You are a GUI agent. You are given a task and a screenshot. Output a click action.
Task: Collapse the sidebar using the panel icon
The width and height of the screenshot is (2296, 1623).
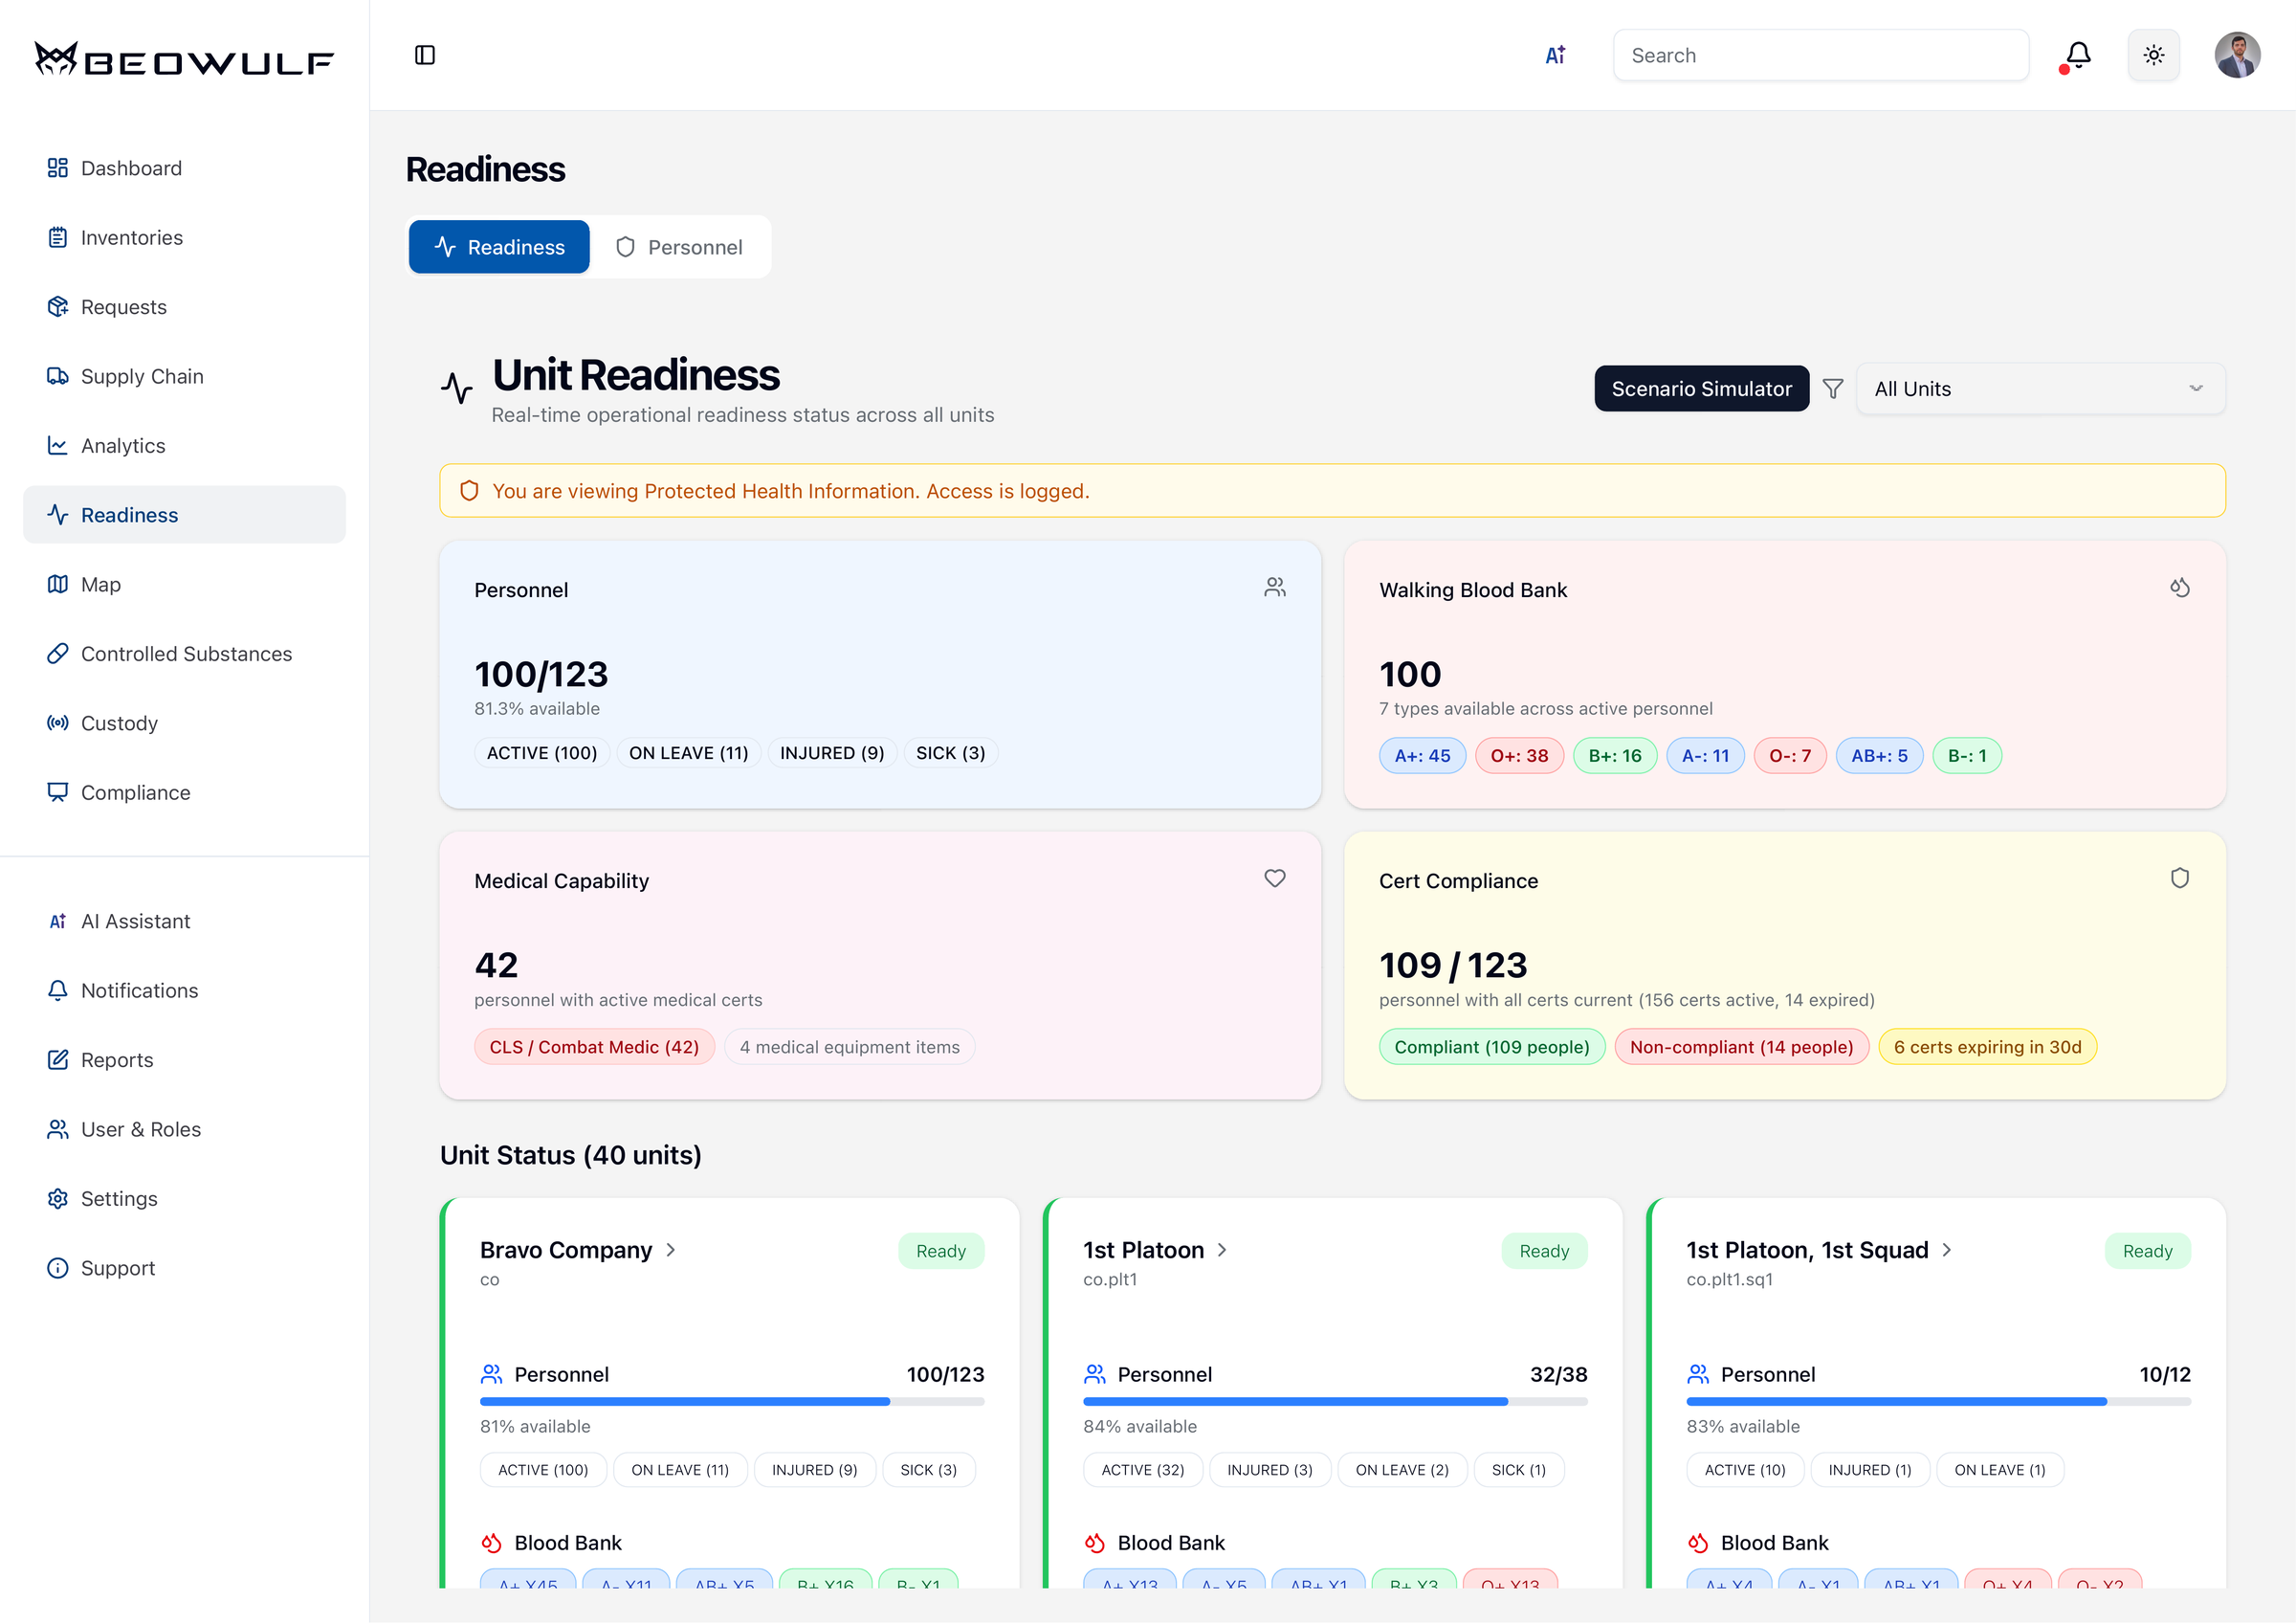point(424,55)
